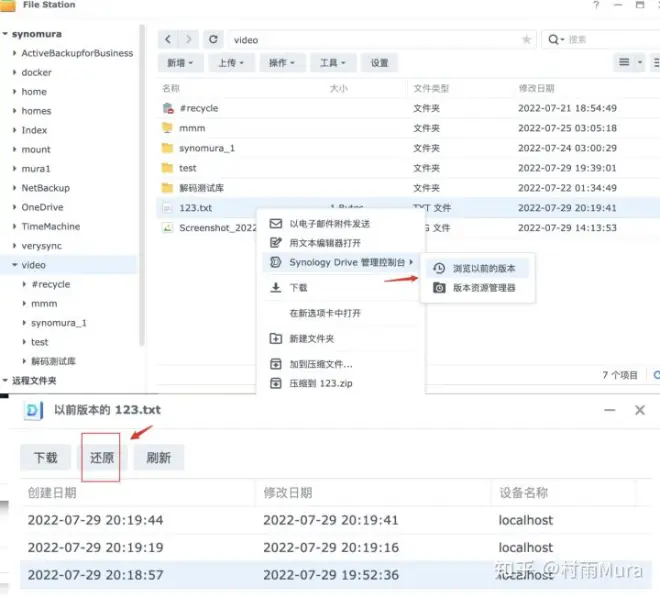The height and width of the screenshot is (597, 660).
Task: Click the synomura_1 folder icon
Action: [x=168, y=148]
